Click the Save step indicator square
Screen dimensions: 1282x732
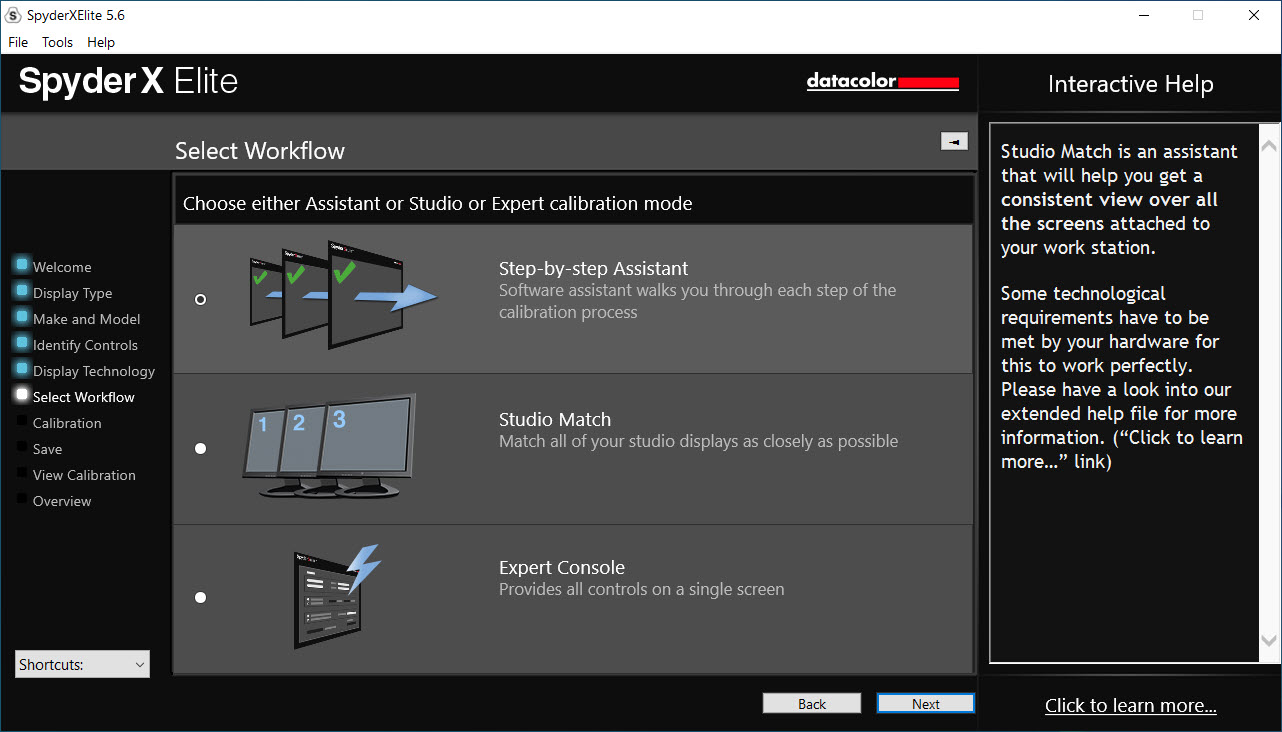pyautogui.click(x=22, y=447)
